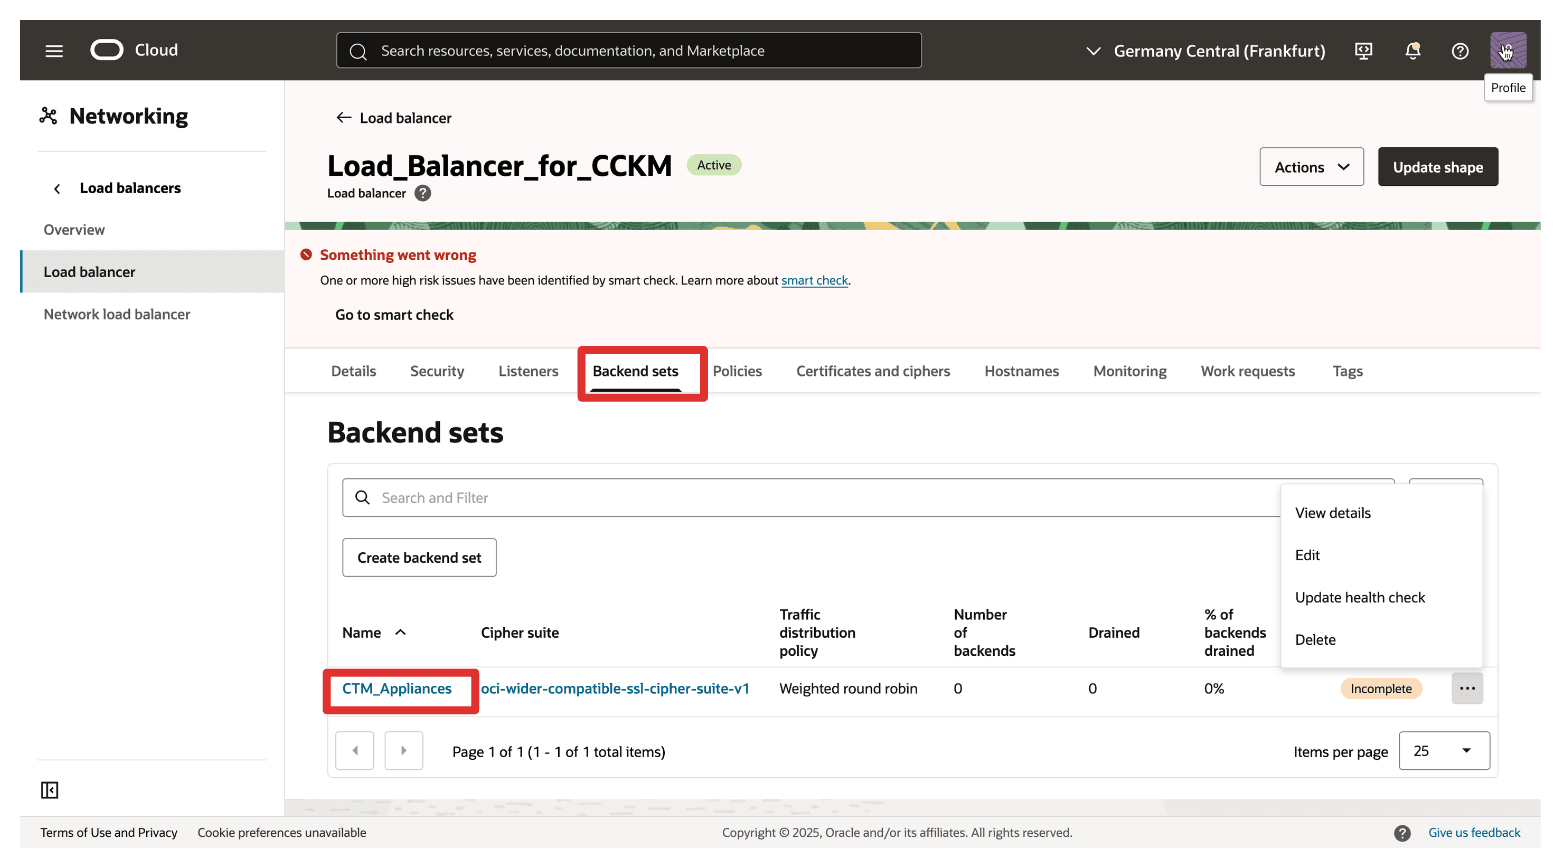Click help icon next to Load balancer subtitle

[423, 193]
